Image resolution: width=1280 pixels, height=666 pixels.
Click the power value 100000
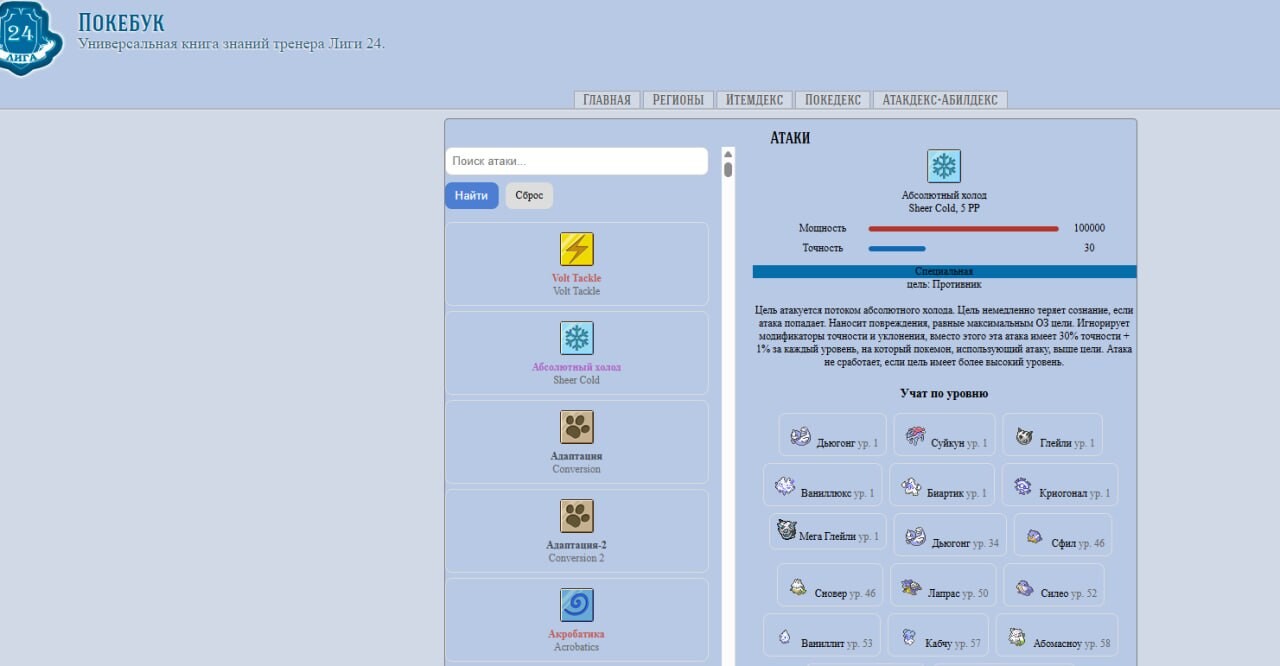tap(1089, 228)
